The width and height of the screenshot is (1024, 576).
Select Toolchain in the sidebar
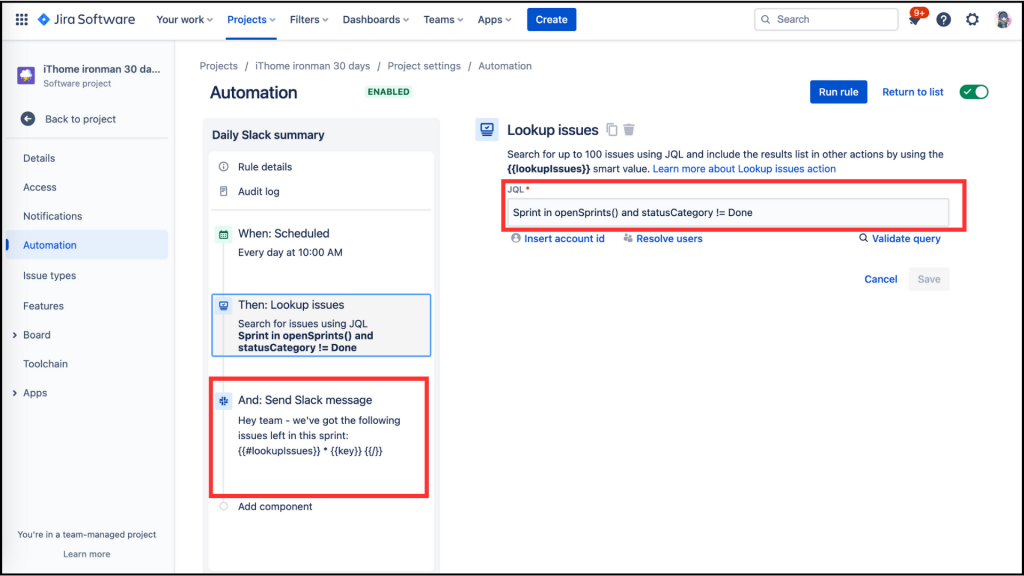pyautogui.click(x=45, y=364)
